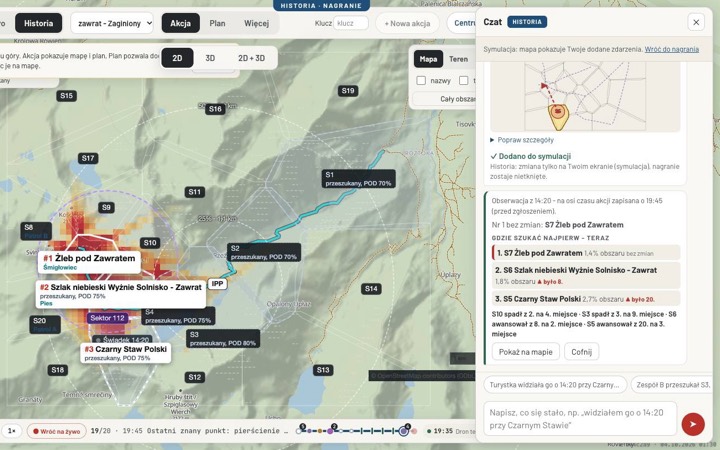720x450 pixels.
Task: Click the S18 sector marker on map
Action: coord(58,370)
